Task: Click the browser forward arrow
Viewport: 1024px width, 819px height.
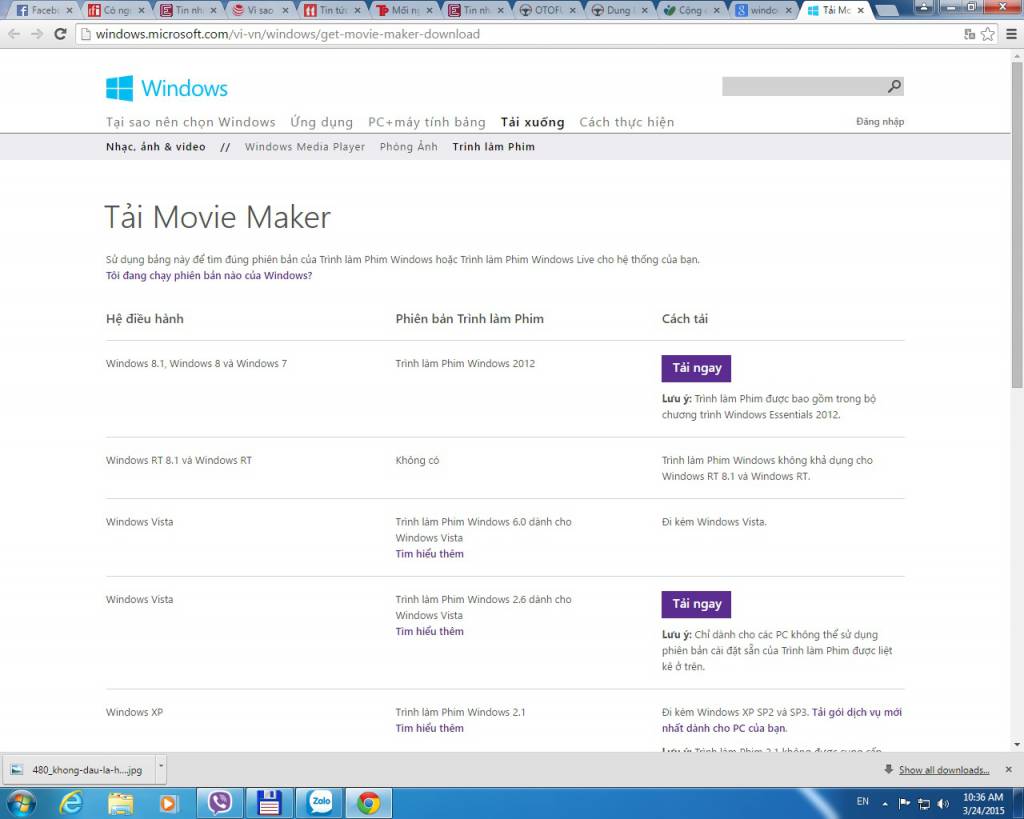Action: [37, 34]
